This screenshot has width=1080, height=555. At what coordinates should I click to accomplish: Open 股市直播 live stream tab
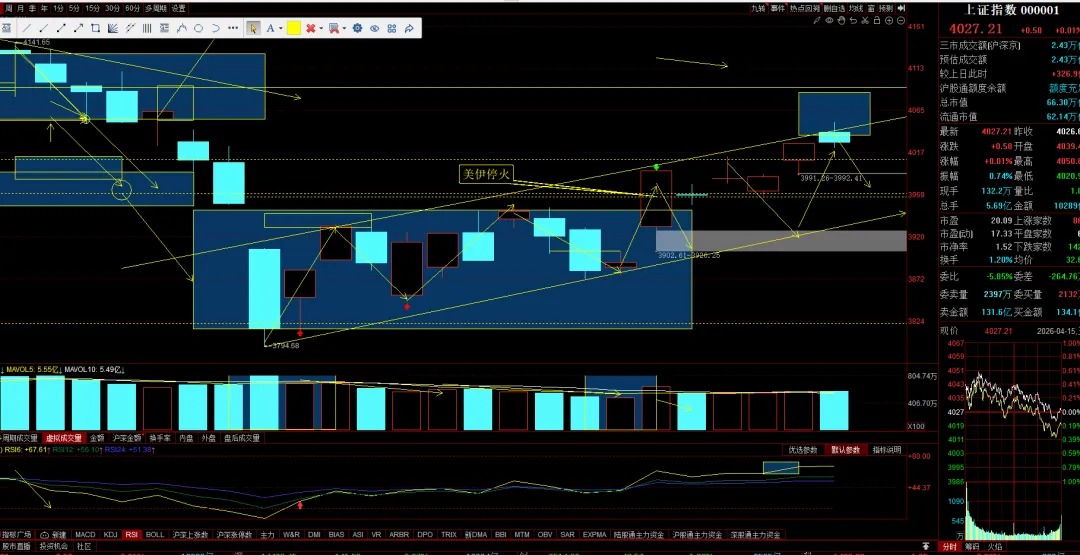point(15,546)
